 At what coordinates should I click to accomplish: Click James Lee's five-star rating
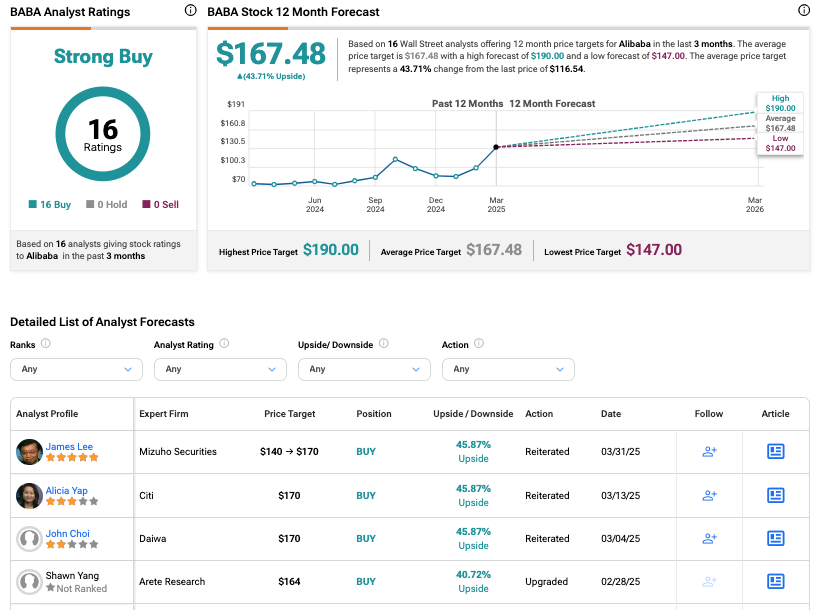tap(72, 458)
